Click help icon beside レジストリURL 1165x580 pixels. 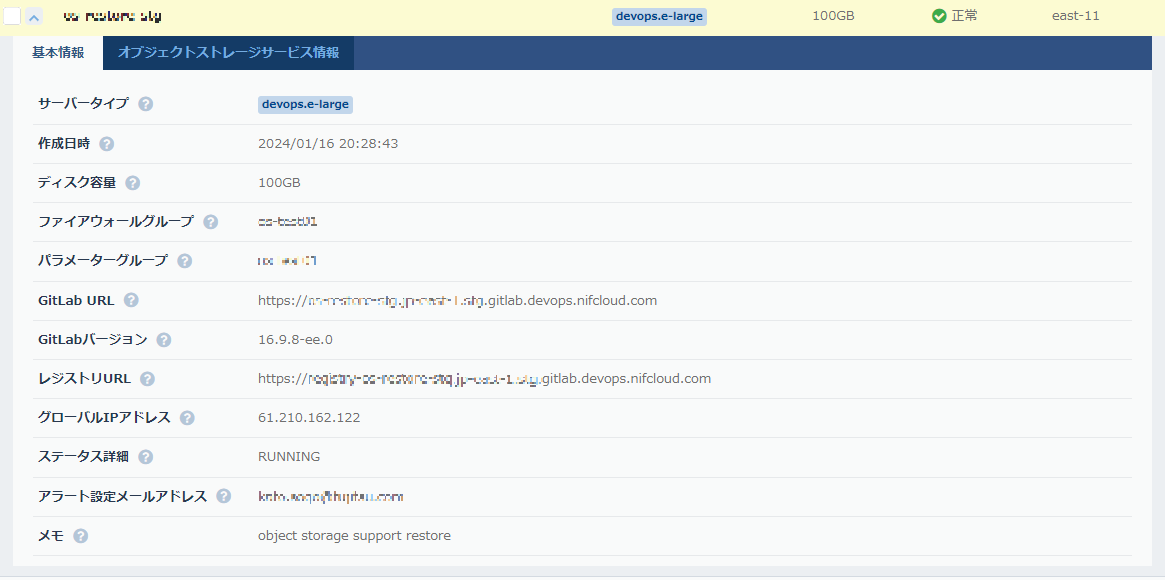(148, 379)
